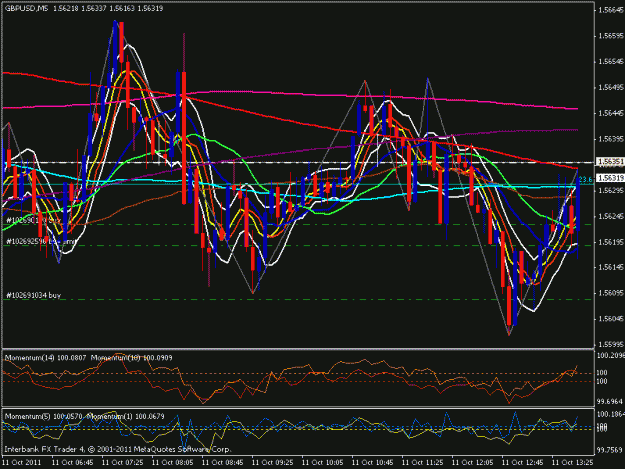
Task: Click the 11 Oct 08:05 time label
Action: [173, 463]
